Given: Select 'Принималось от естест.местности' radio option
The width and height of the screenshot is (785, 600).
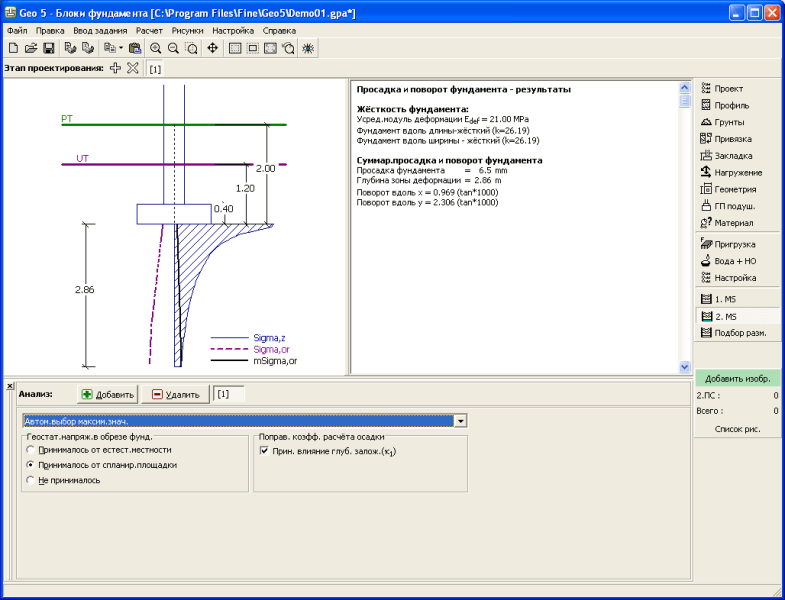Looking at the screenshot, I should pos(30,451).
